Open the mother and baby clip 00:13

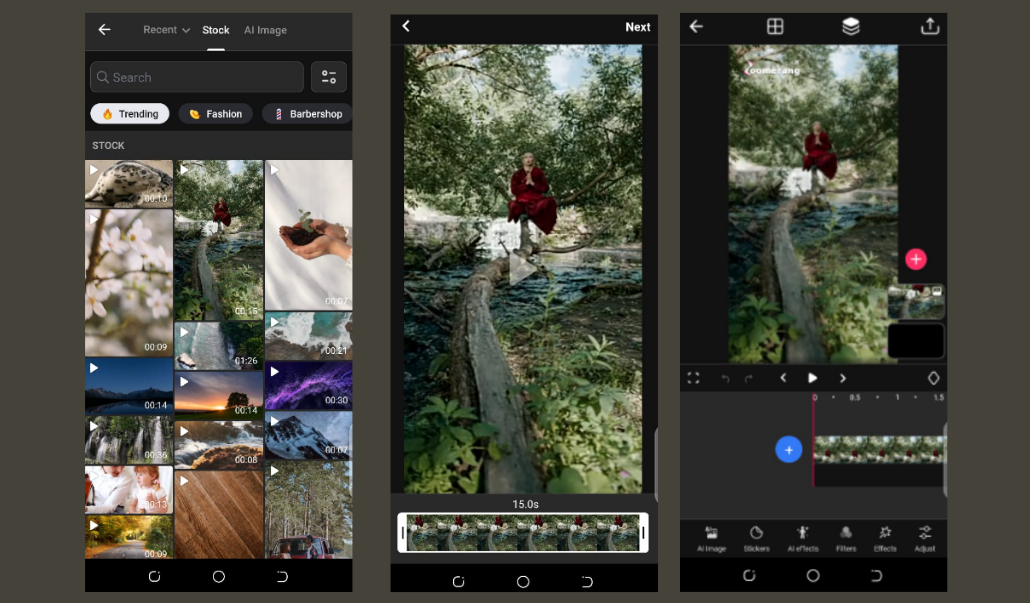pos(129,489)
